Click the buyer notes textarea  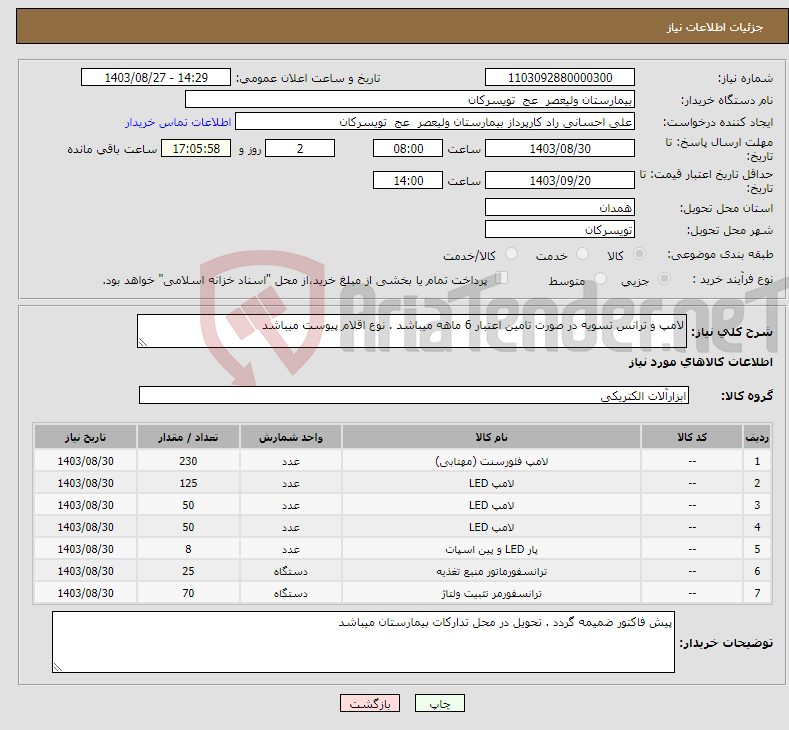point(363,642)
